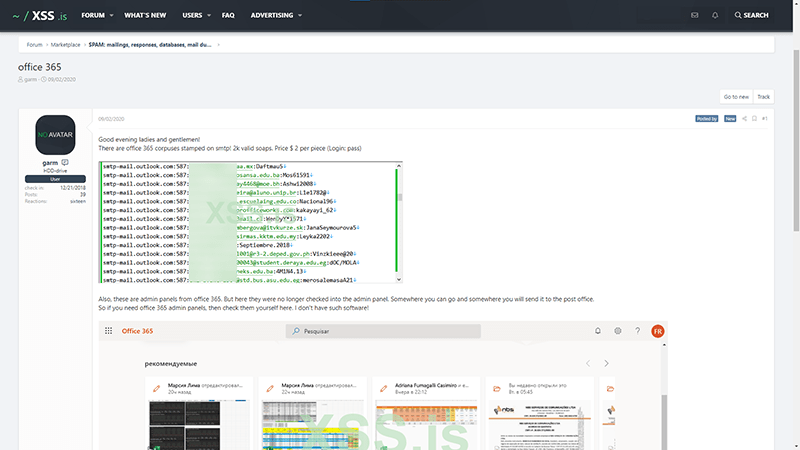
Task: Click the Pesquisar search field
Action: tap(383, 331)
